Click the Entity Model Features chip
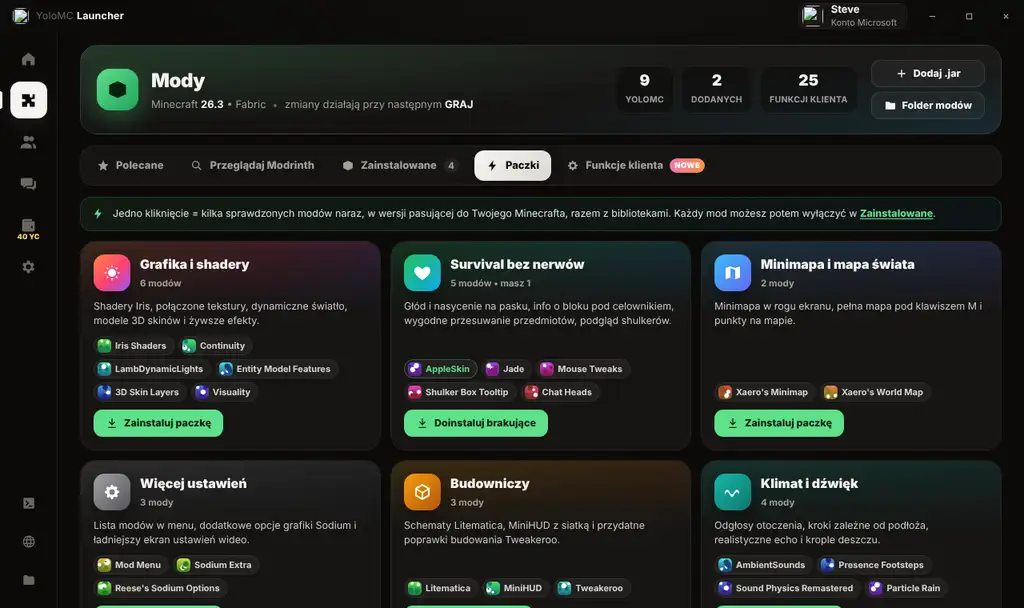The image size is (1024, 608). (x=276, y=369)
